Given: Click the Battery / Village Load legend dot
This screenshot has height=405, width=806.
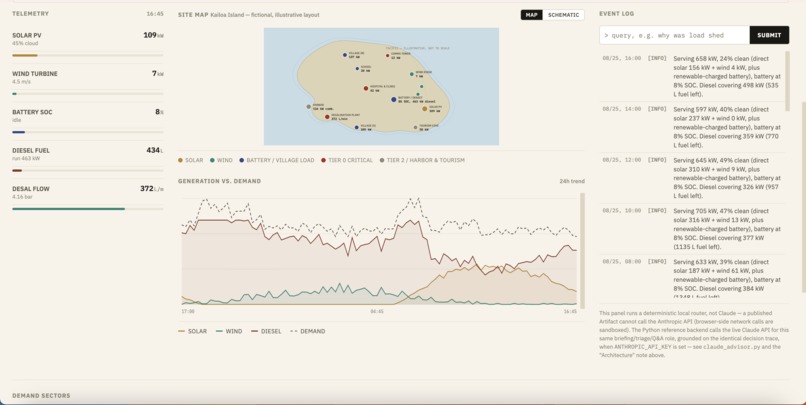Looking at the screenshot, I should (242, 160).
